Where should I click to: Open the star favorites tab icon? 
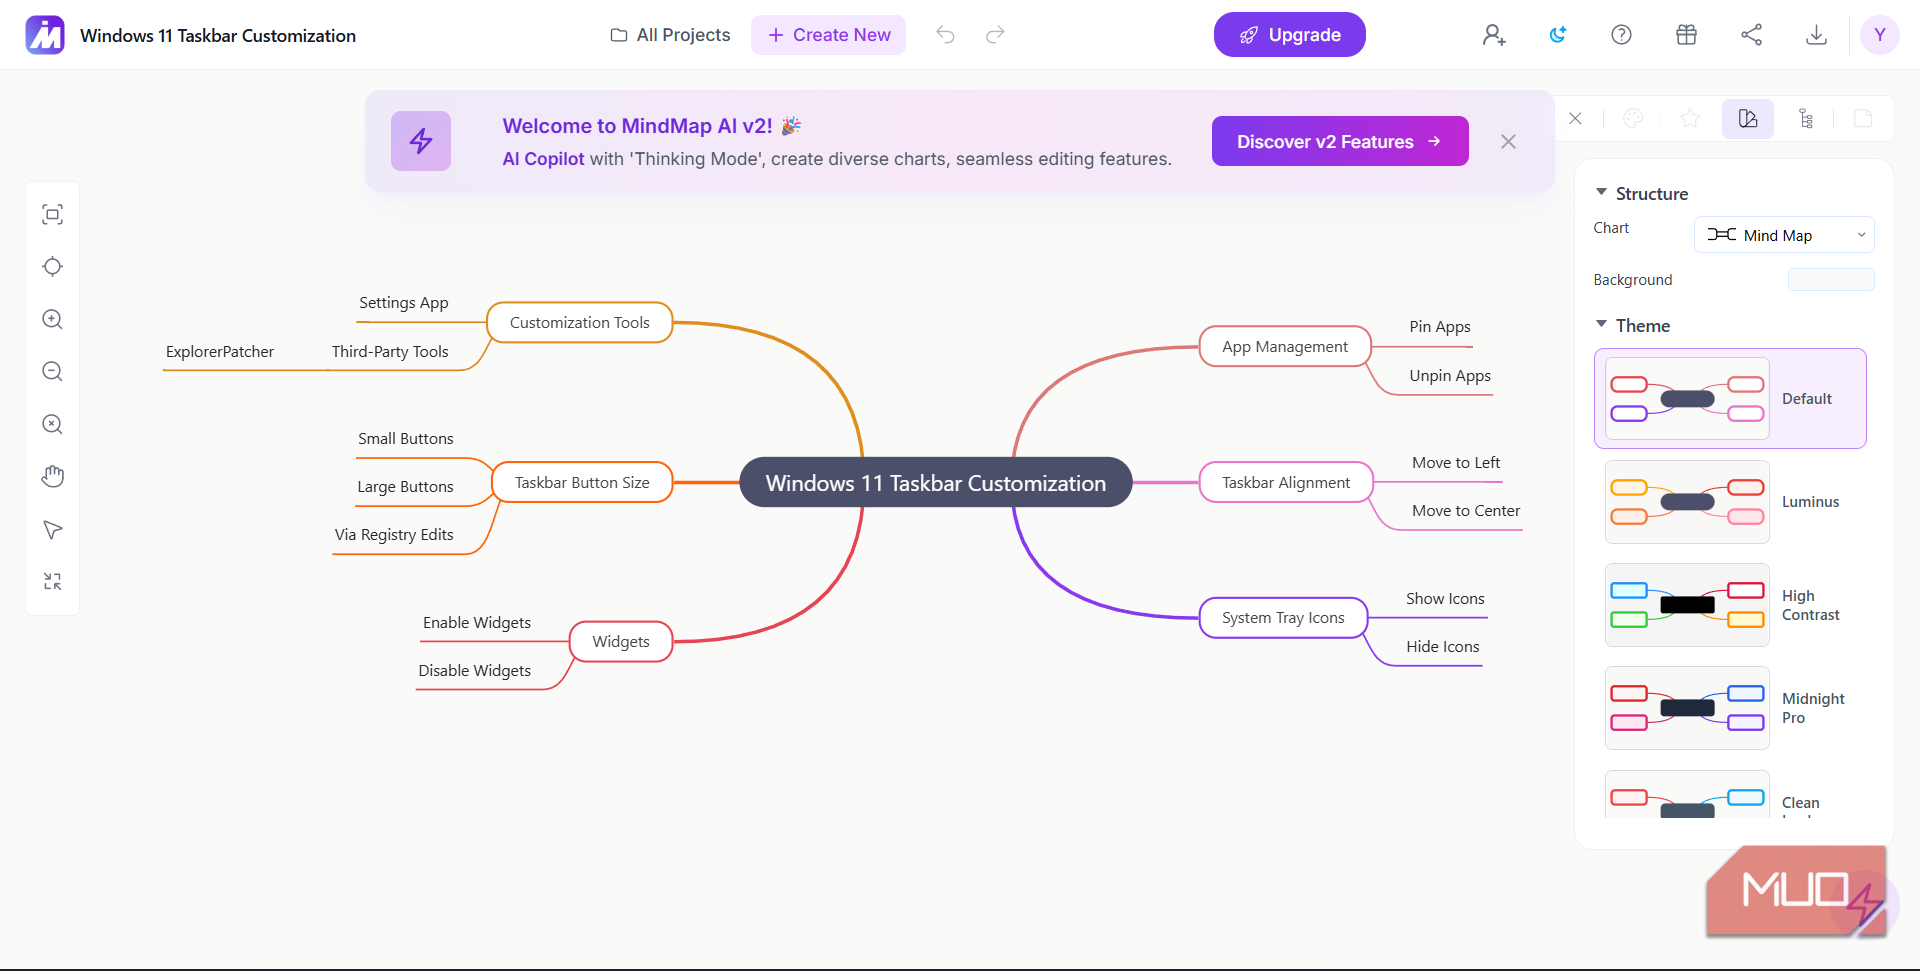click(x=1690, y=119)
